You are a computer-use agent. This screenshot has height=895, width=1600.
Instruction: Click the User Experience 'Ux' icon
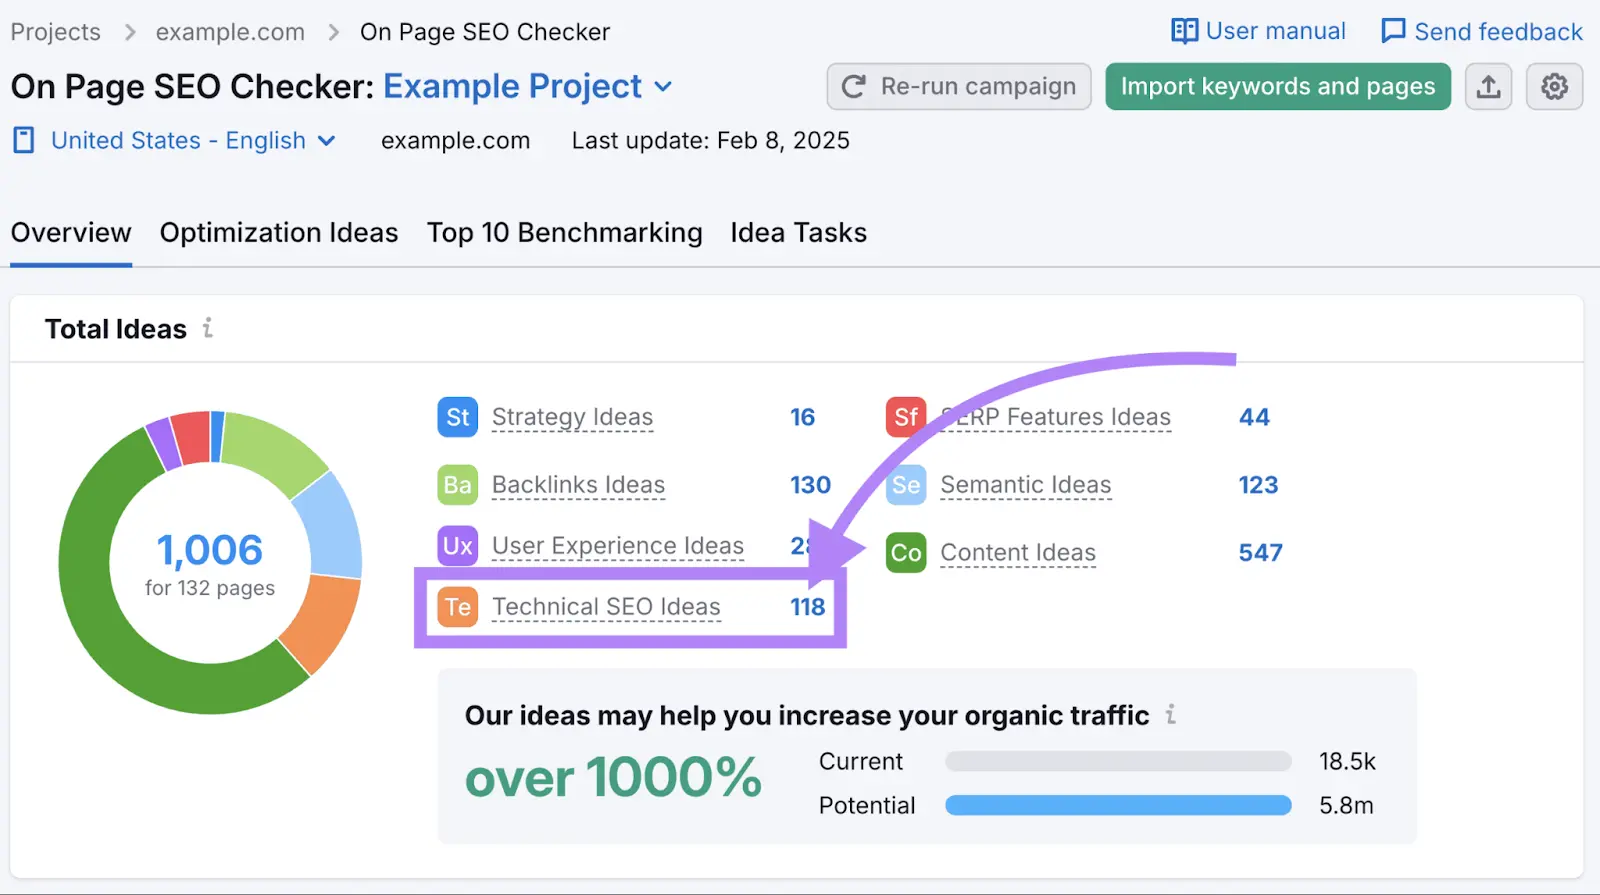coord(457,546)
